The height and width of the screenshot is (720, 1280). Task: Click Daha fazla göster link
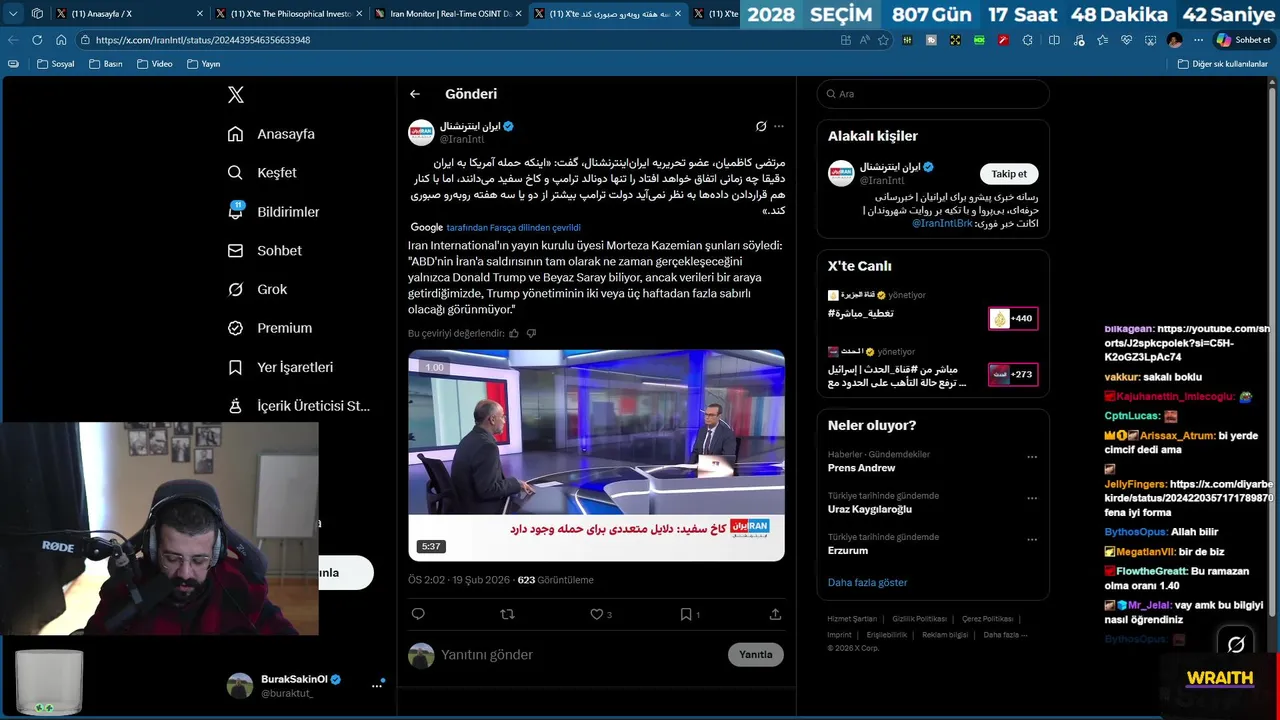click(867, 582)
